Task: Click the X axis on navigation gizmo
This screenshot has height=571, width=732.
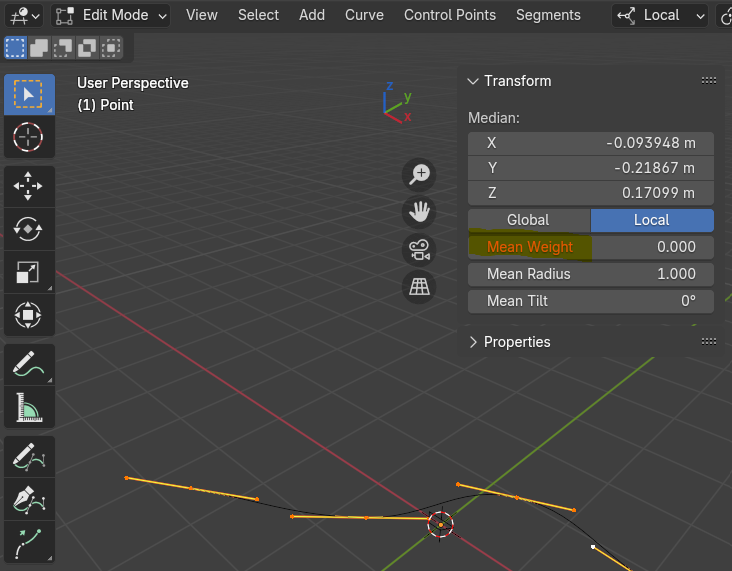Action: [x=407, y=117]
